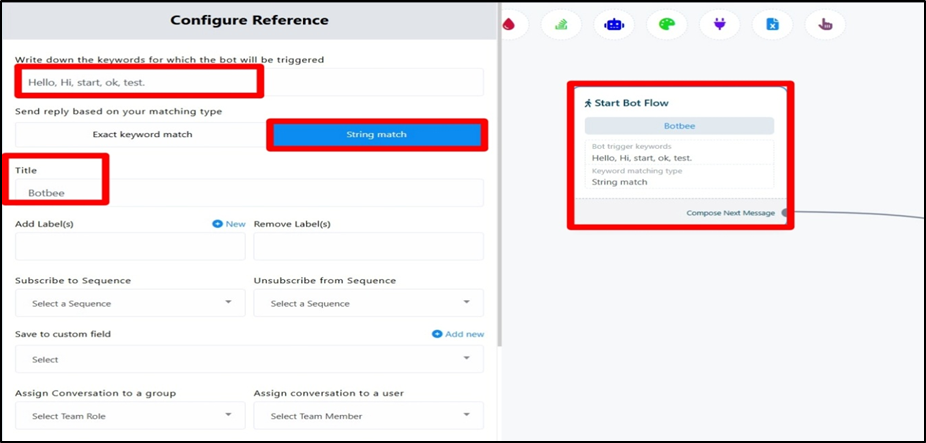Image resolution: width=926 pixels, height=443 pixels.
Task: Click the Botbee title in flow node
Action: [x=679, y=126]
